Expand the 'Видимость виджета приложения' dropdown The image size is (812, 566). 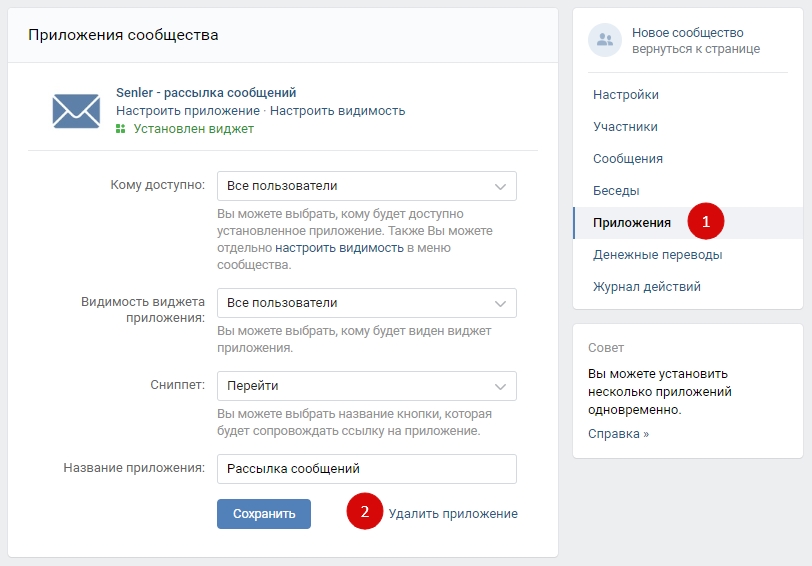tap(366, 303)
